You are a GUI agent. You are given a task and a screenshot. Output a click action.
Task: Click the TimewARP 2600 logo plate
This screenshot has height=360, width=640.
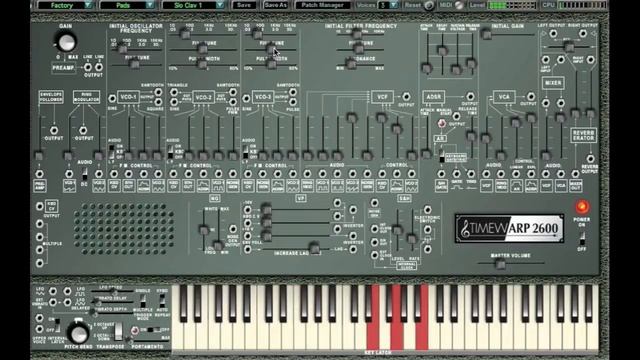[509, 229]
